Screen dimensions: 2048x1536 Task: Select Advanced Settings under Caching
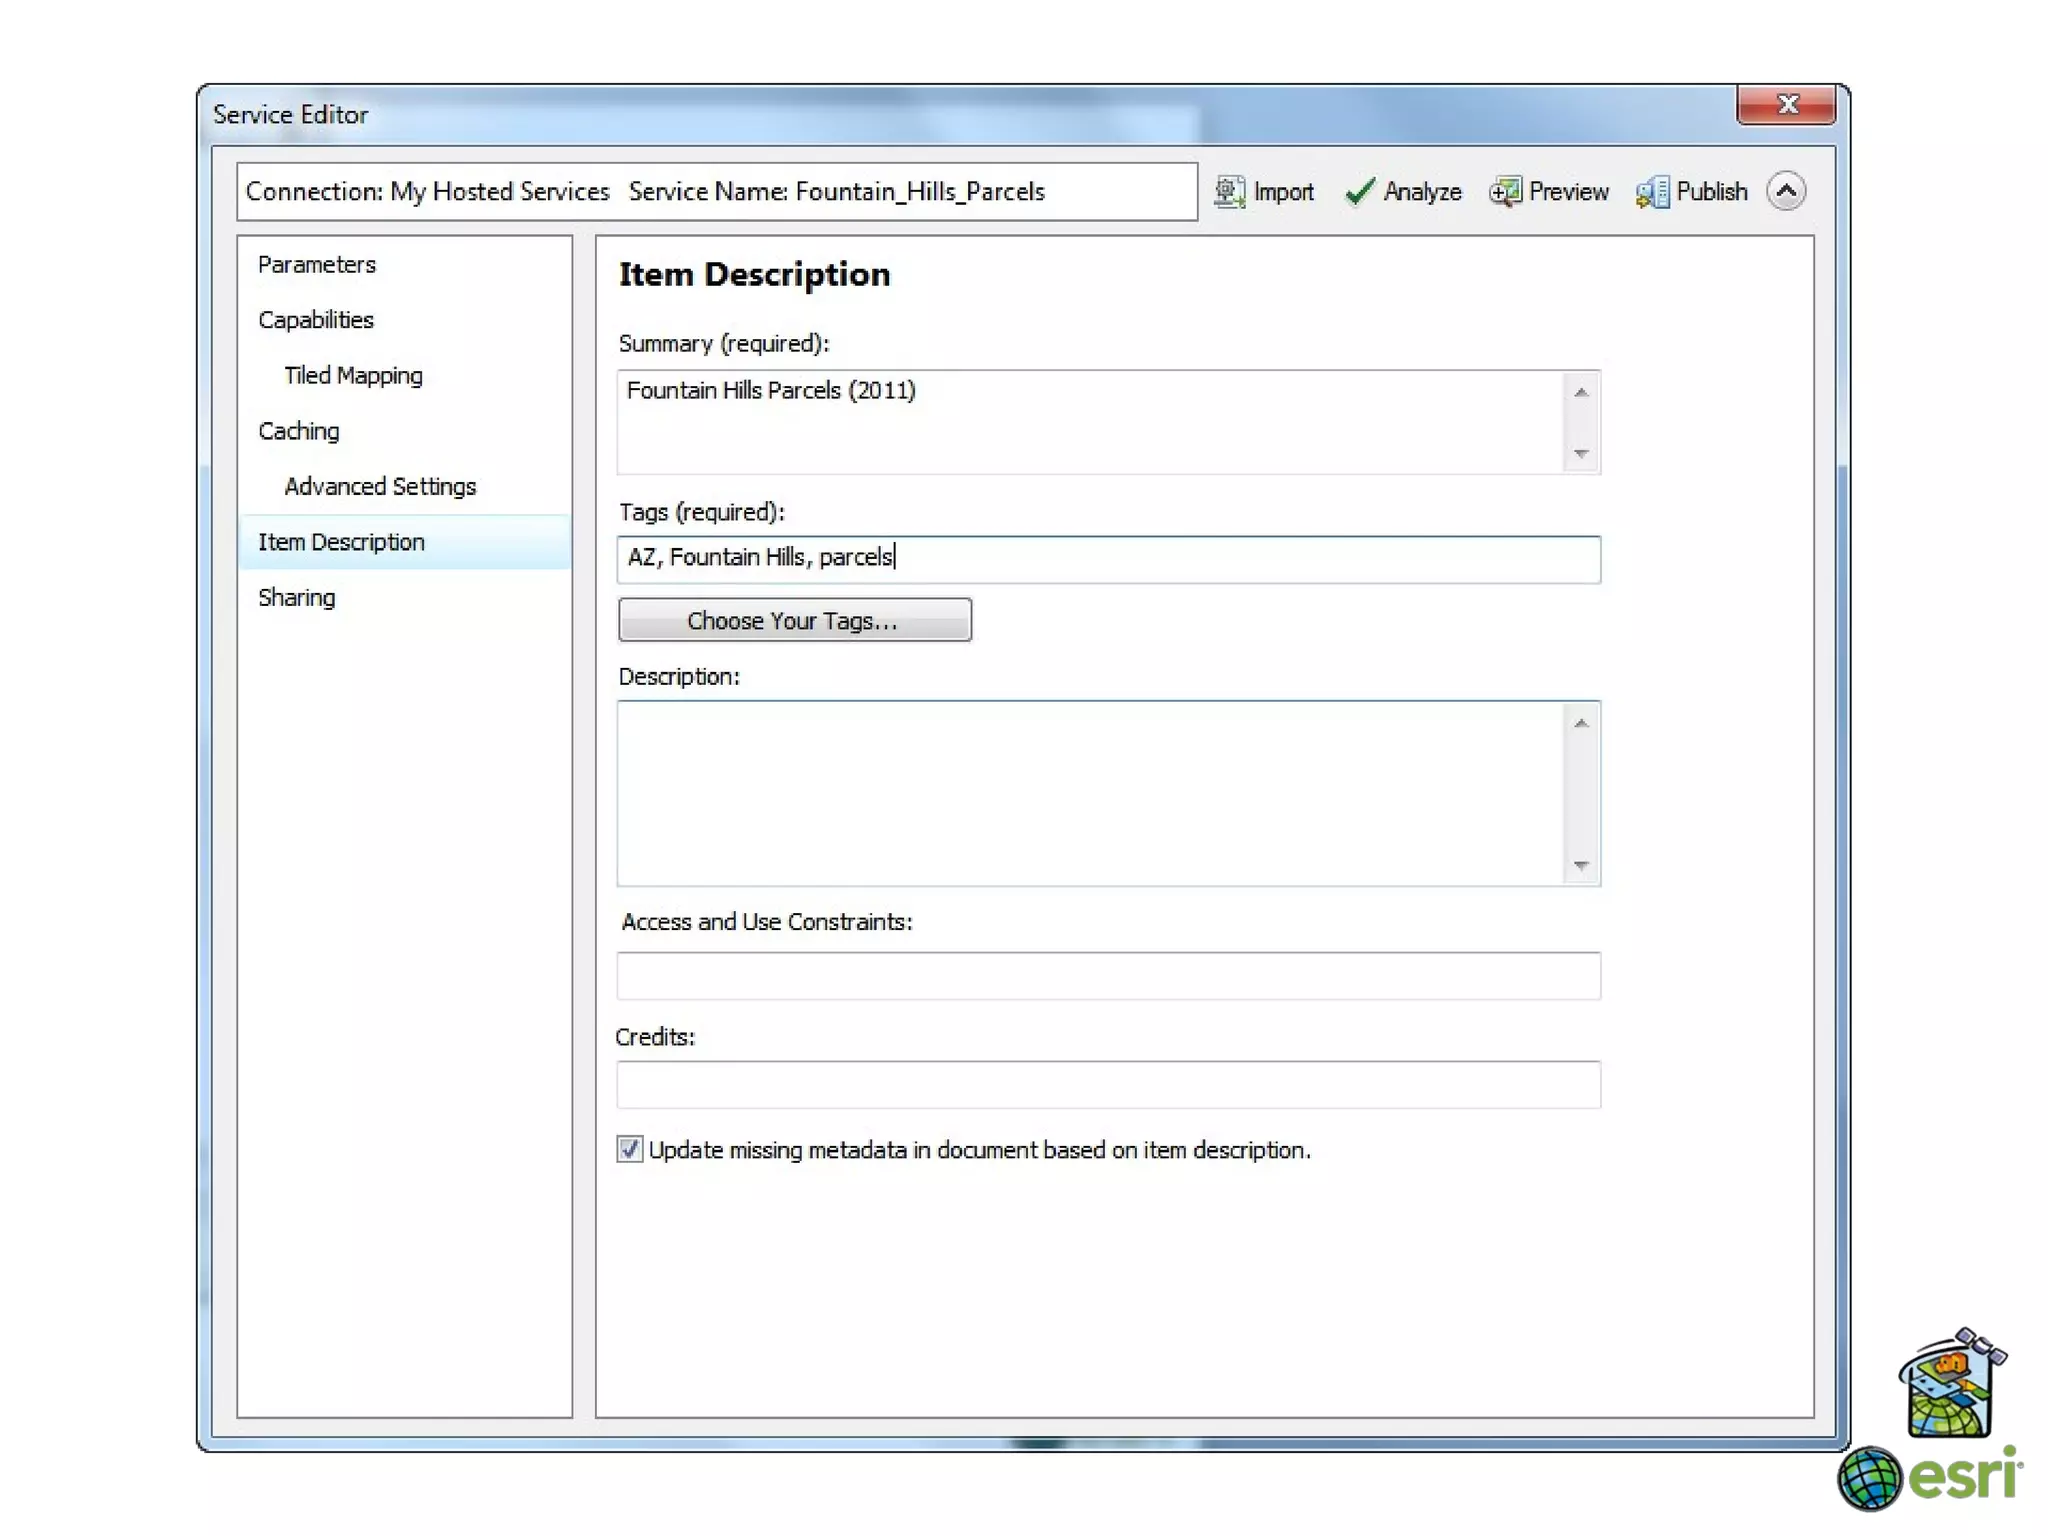380,486
